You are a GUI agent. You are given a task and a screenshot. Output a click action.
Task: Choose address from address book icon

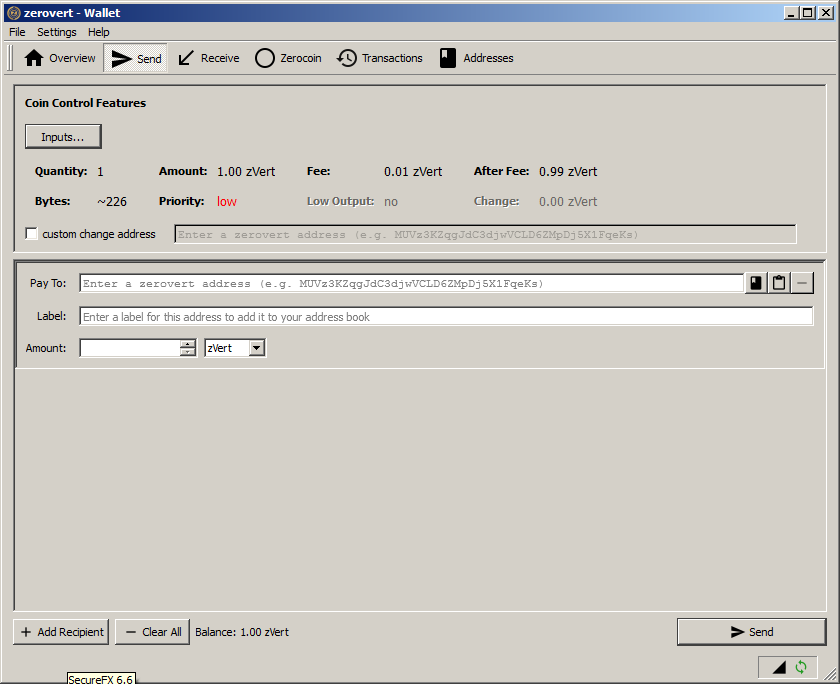(756, 283)
